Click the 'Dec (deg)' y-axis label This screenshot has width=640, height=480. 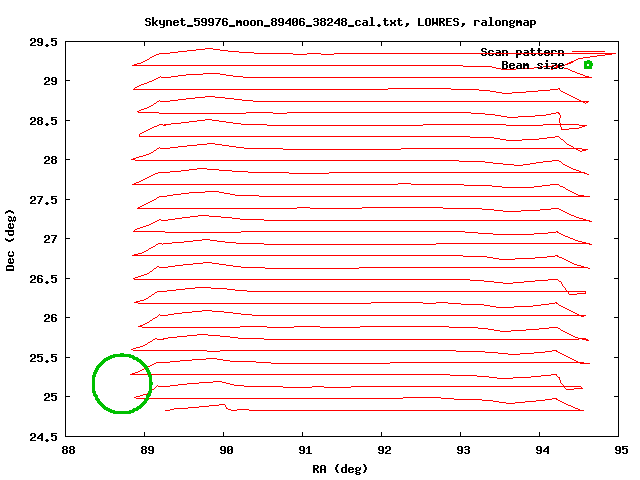pyautogui.click(x=10, y=240)
